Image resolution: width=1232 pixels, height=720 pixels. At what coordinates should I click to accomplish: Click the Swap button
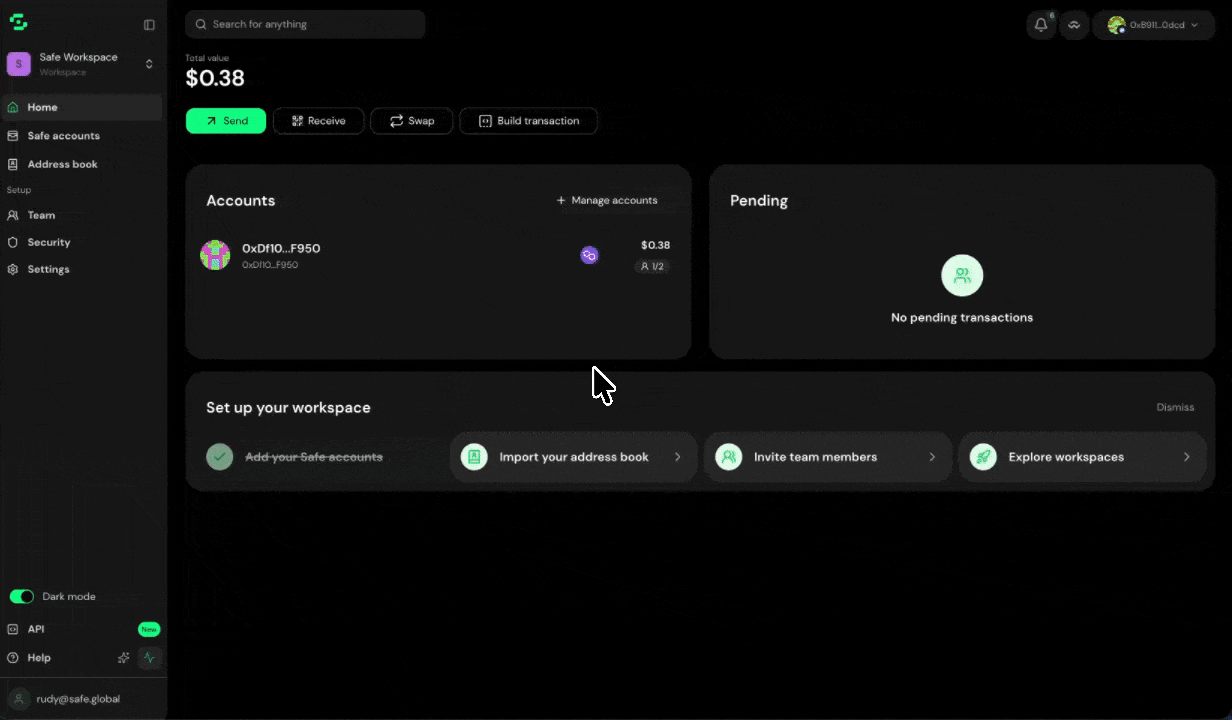point(412,121)
